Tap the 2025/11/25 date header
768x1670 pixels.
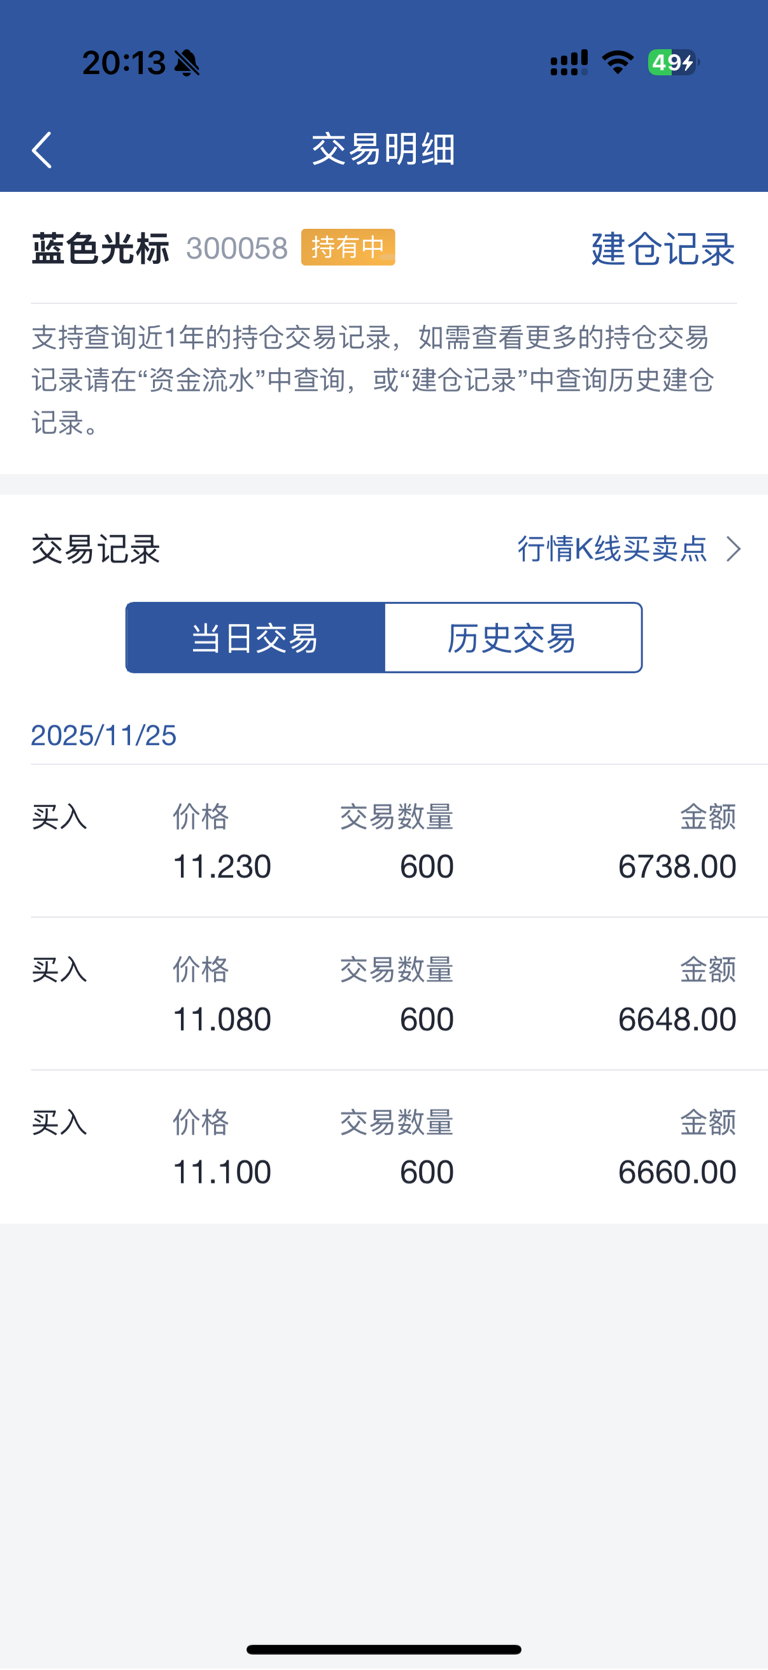click(104, 736)
